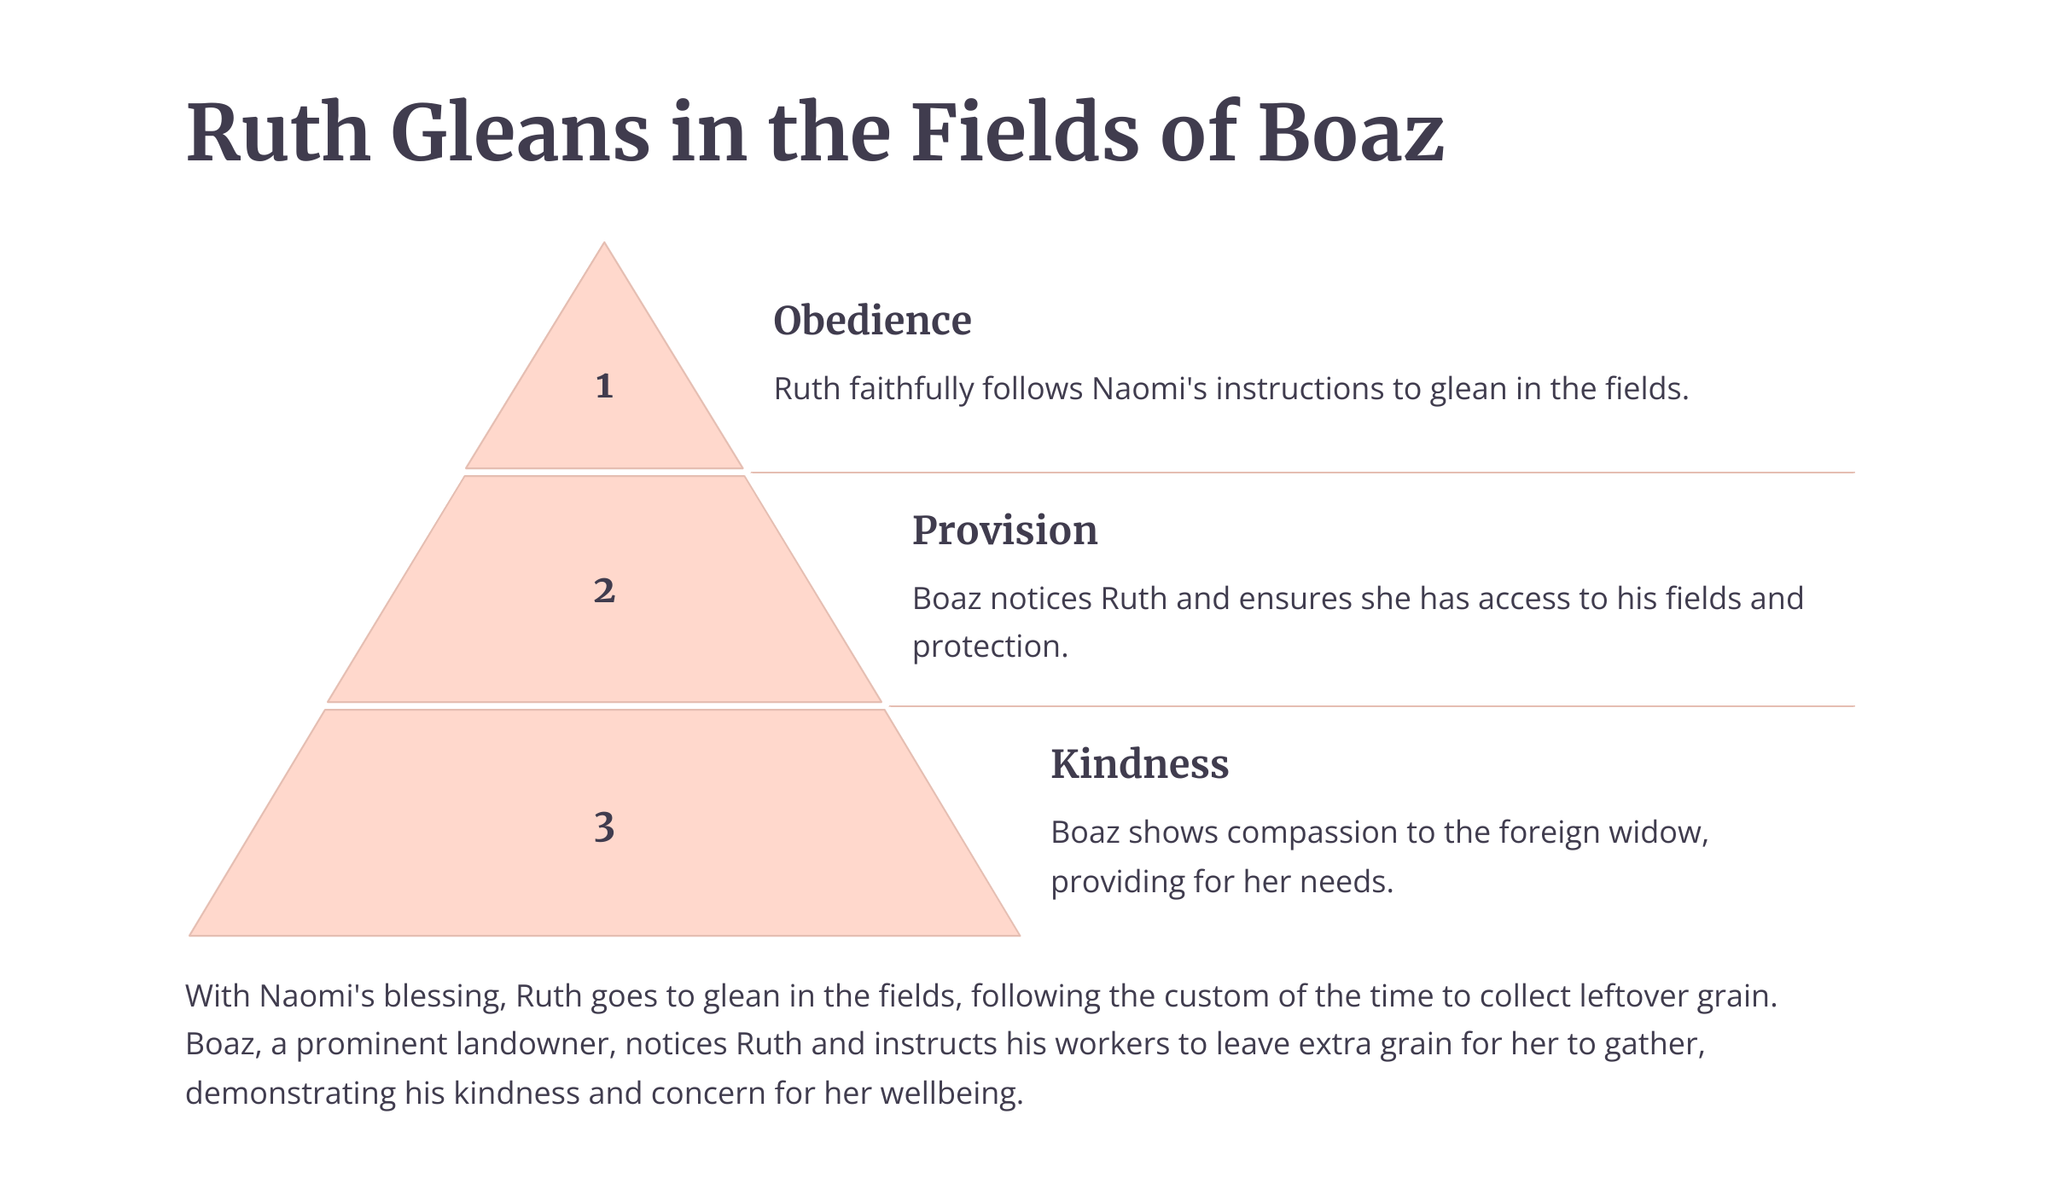
Task: Click the word 'protection.' under Provision
Action: point(990,647)
